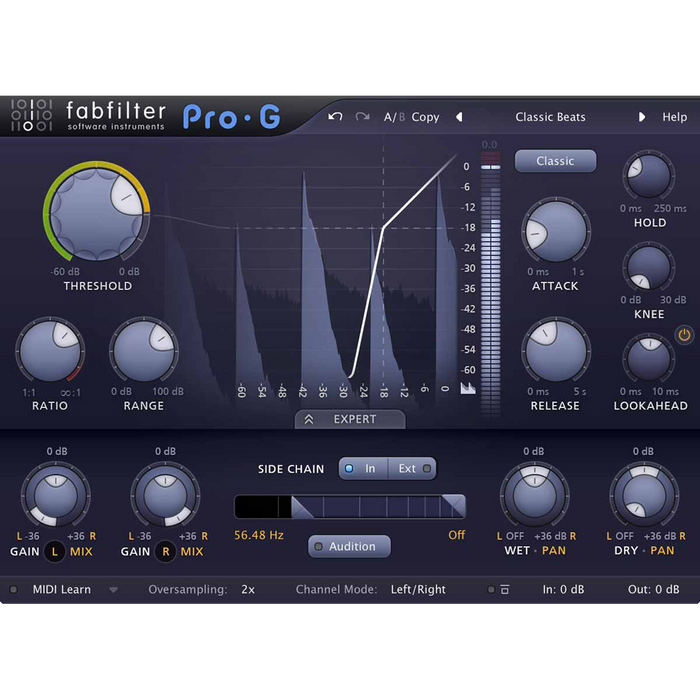Click 0 dB value above Dry knob
The height and width of the screenshot is (700, 700).
pos(643,451)
